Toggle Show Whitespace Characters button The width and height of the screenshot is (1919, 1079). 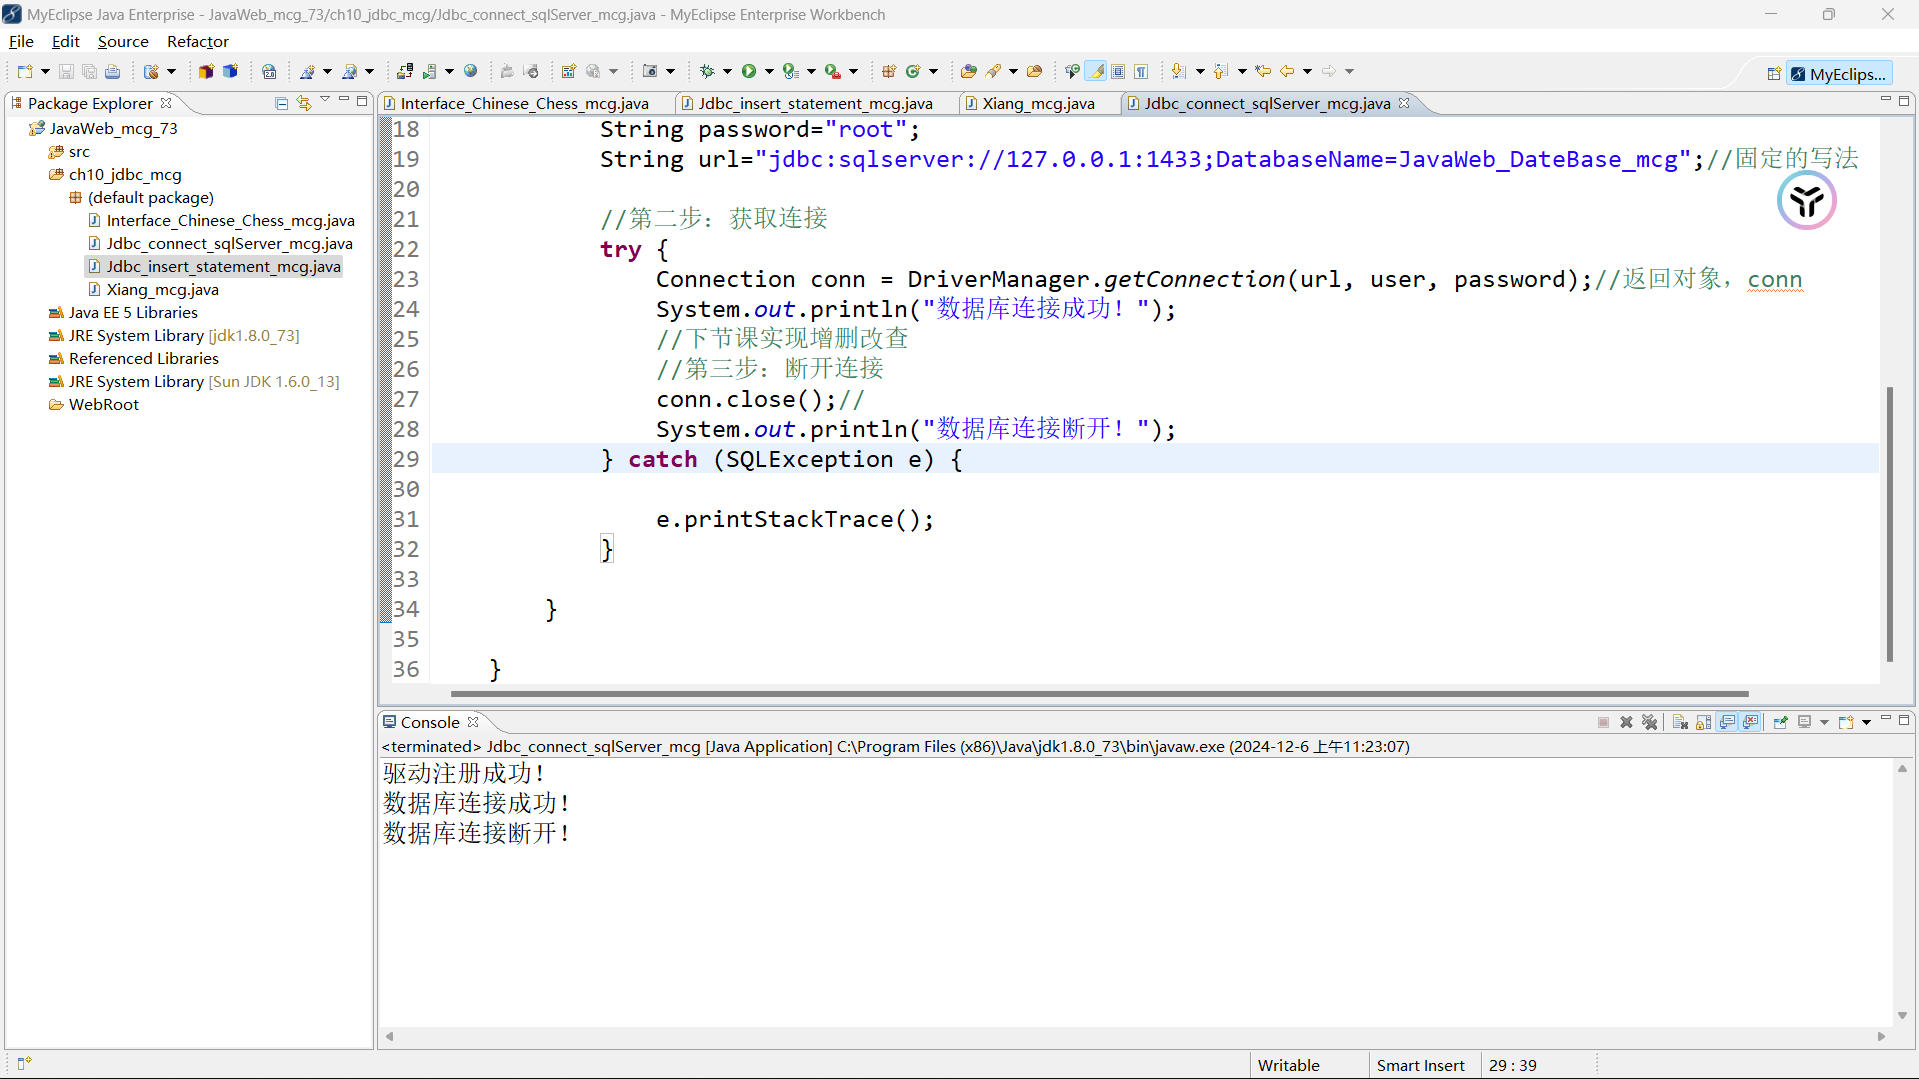coord(1141,71)
